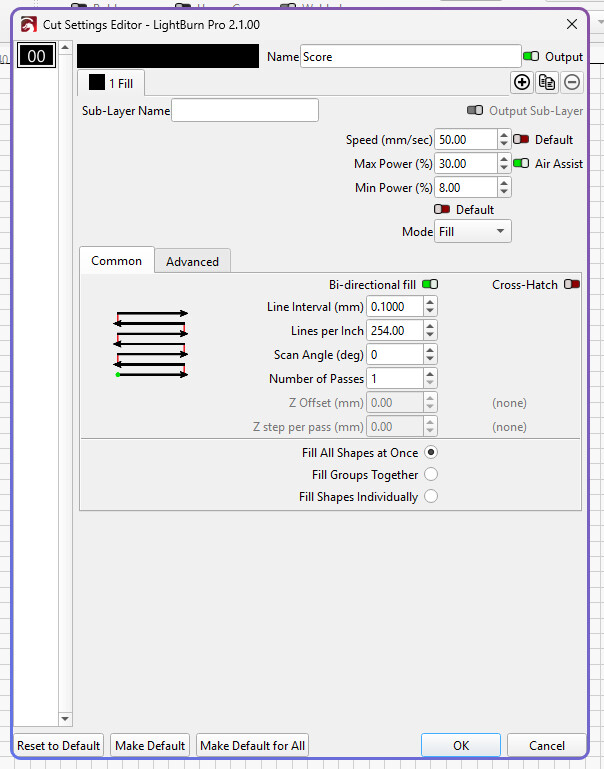This screenshot has width=604, height=769.
Task: Click the Speed value field
Action: [466, 139]
